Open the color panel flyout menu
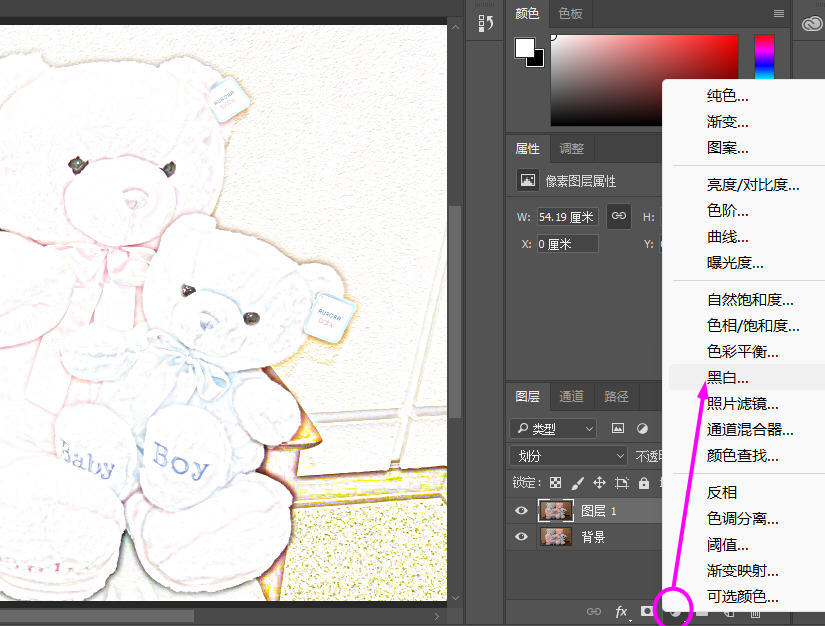 coord(779,13)
